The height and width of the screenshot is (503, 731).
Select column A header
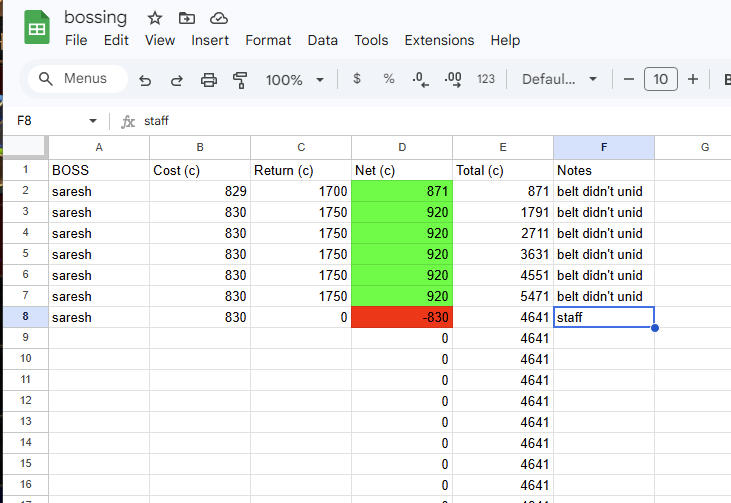pos(99,147)
